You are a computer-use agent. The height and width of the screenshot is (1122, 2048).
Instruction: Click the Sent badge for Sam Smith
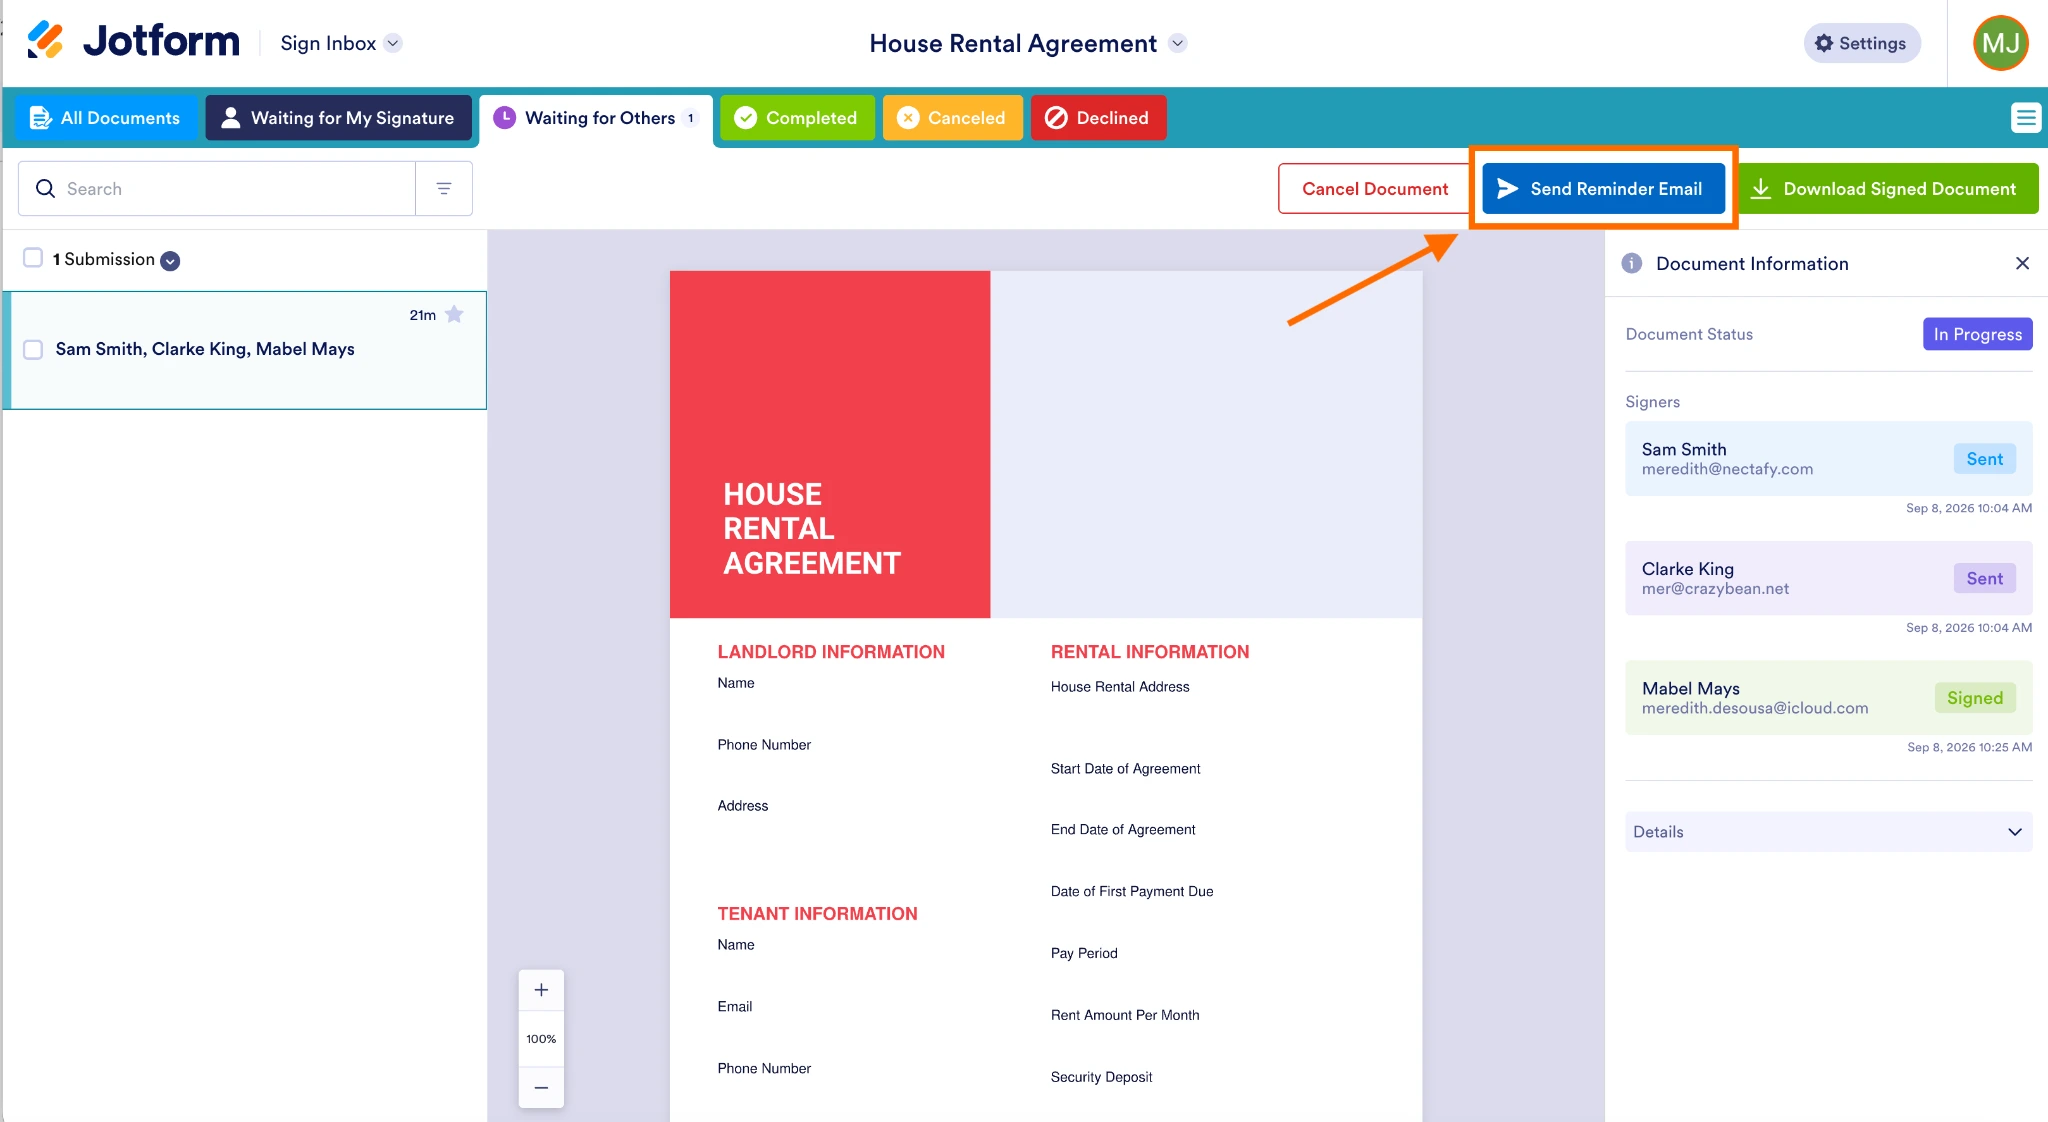tap(1984, 459)
